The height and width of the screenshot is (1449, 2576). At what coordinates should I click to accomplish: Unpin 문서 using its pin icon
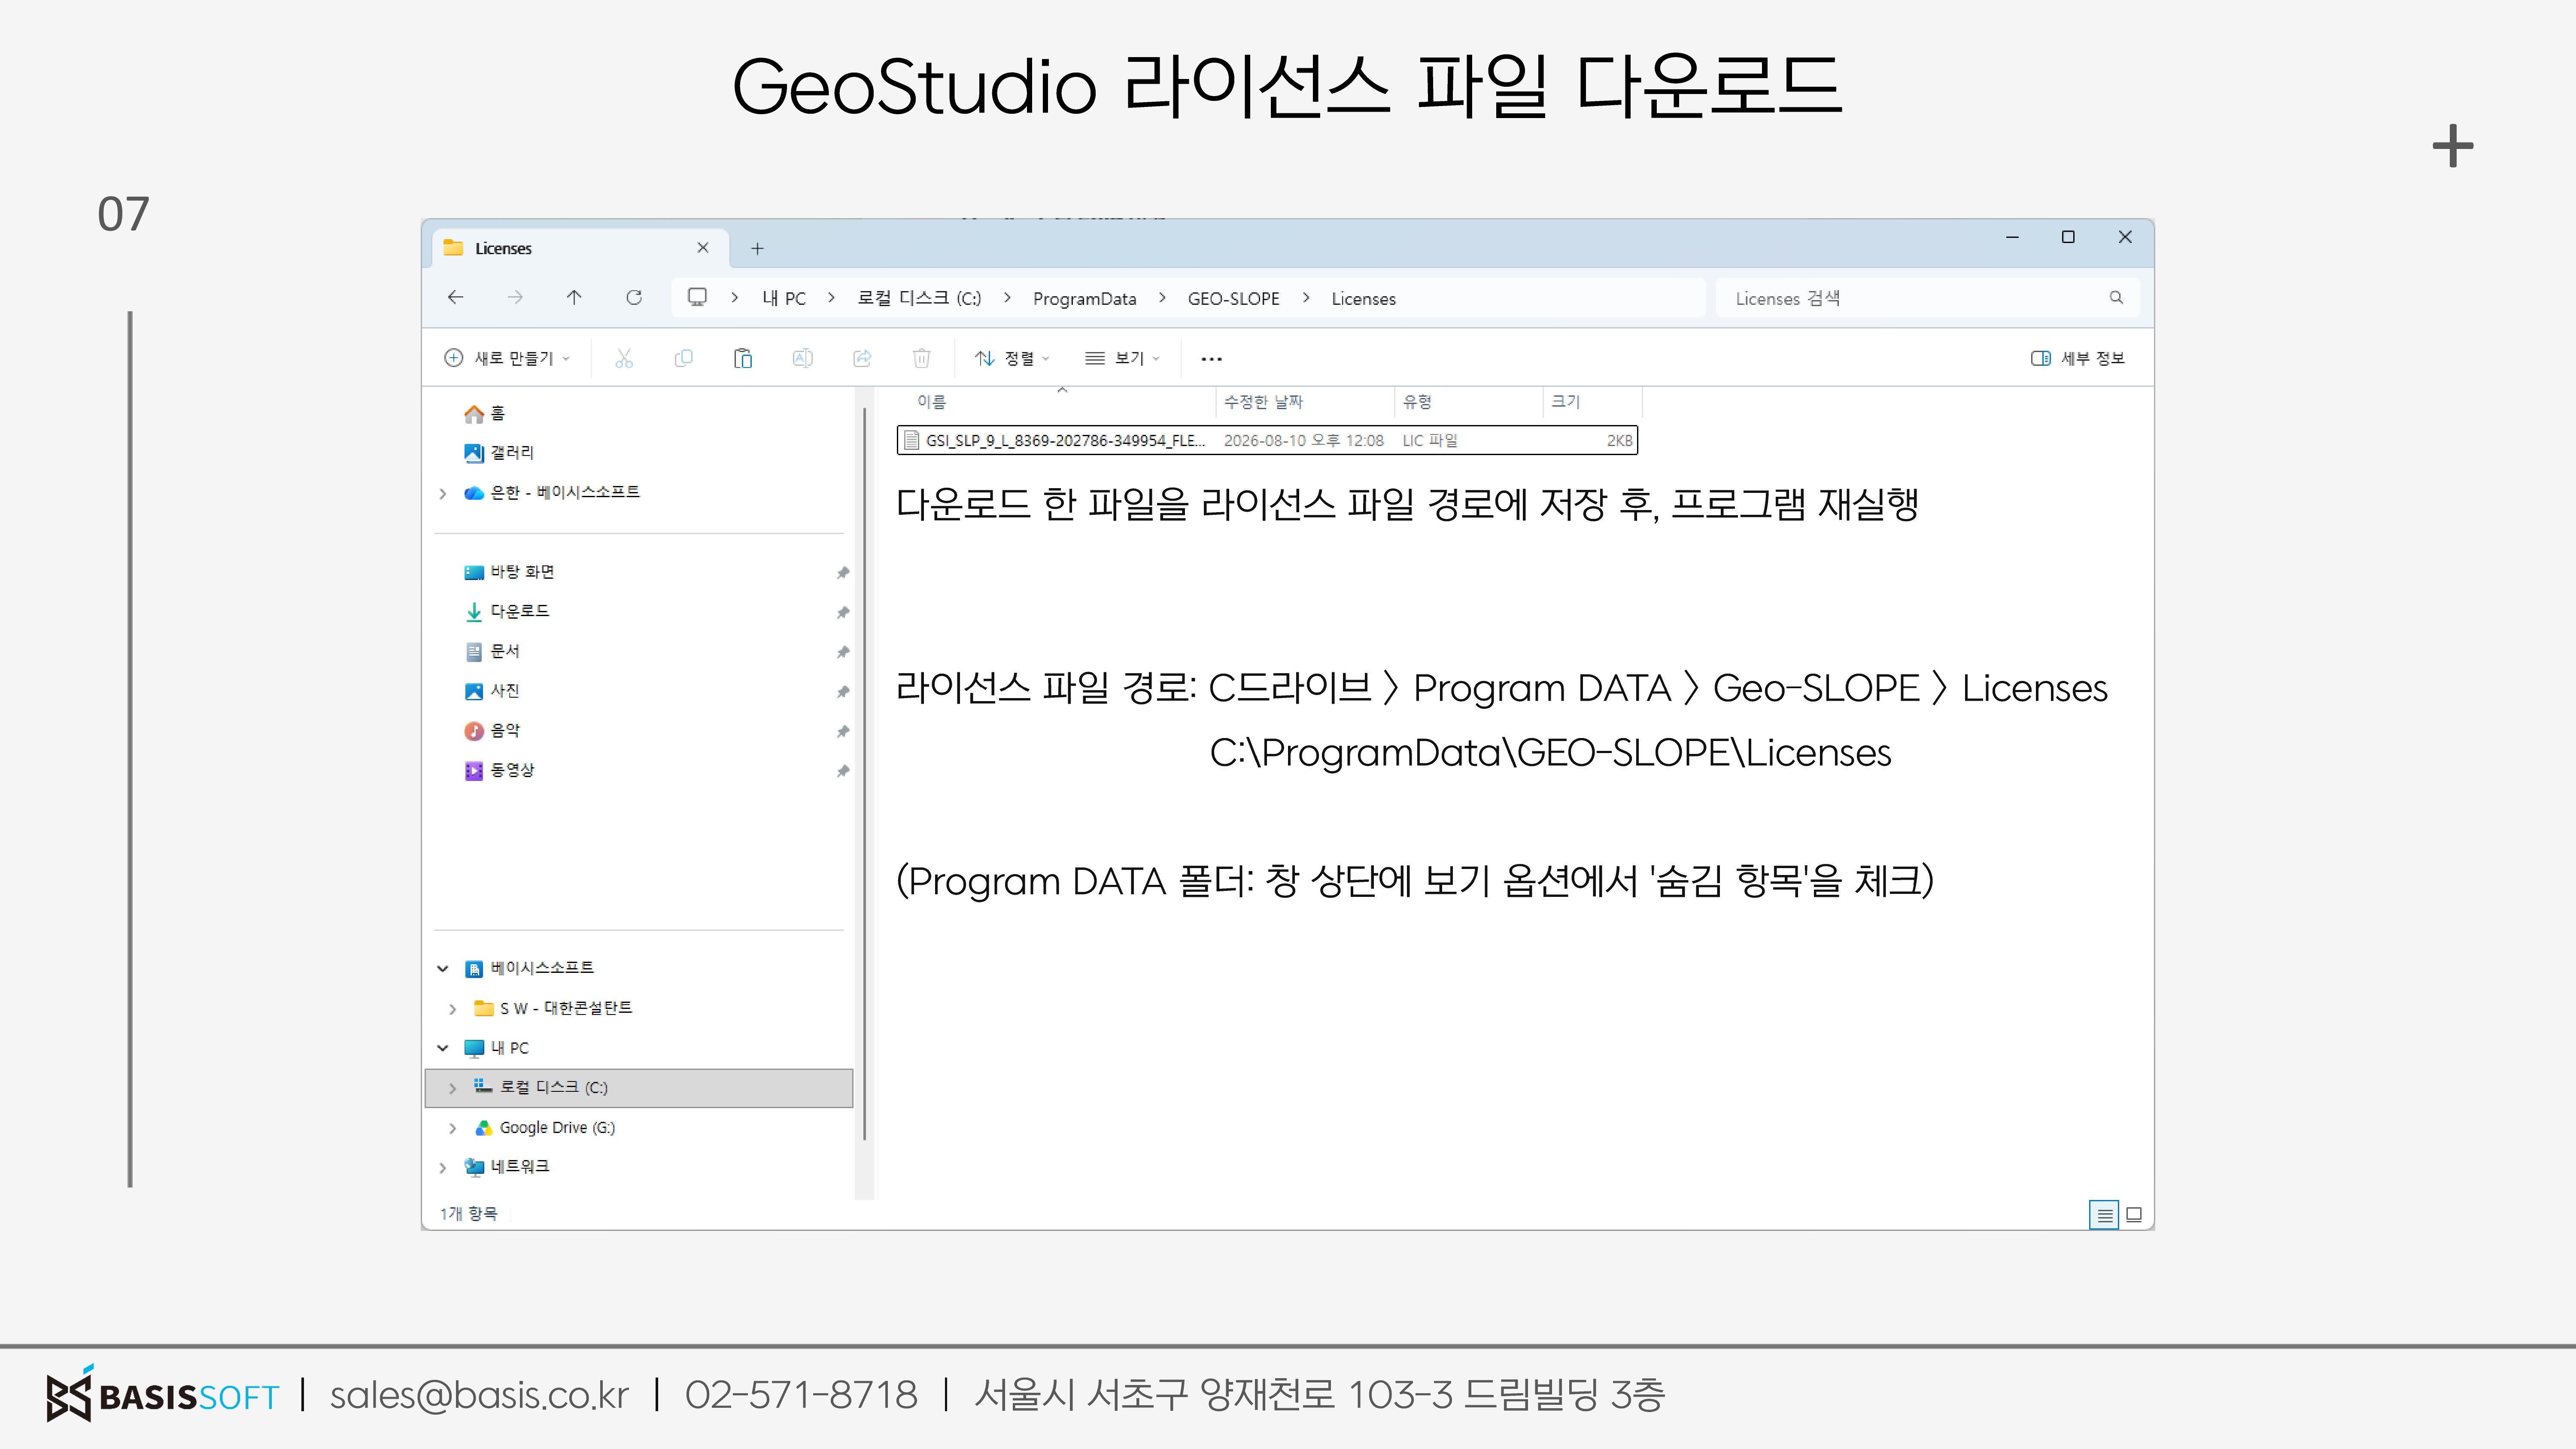(843, 653)
